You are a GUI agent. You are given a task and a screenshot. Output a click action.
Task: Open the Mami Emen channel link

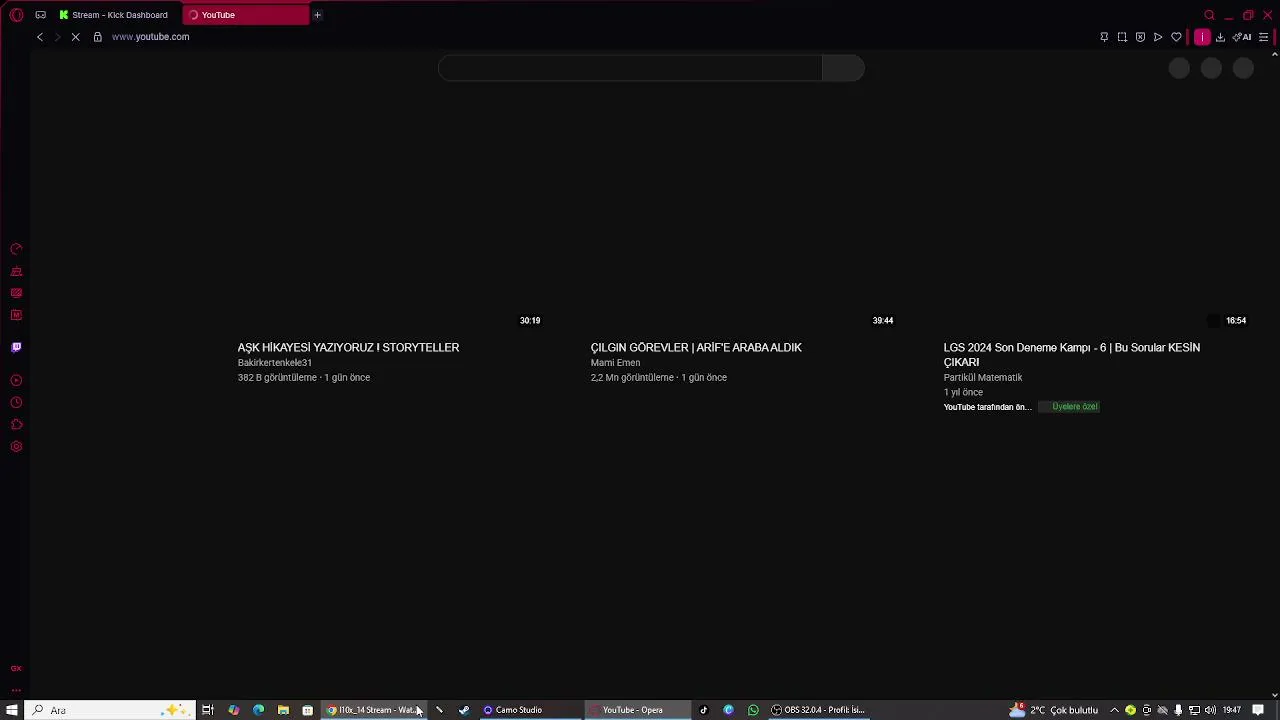pos(615,363)
